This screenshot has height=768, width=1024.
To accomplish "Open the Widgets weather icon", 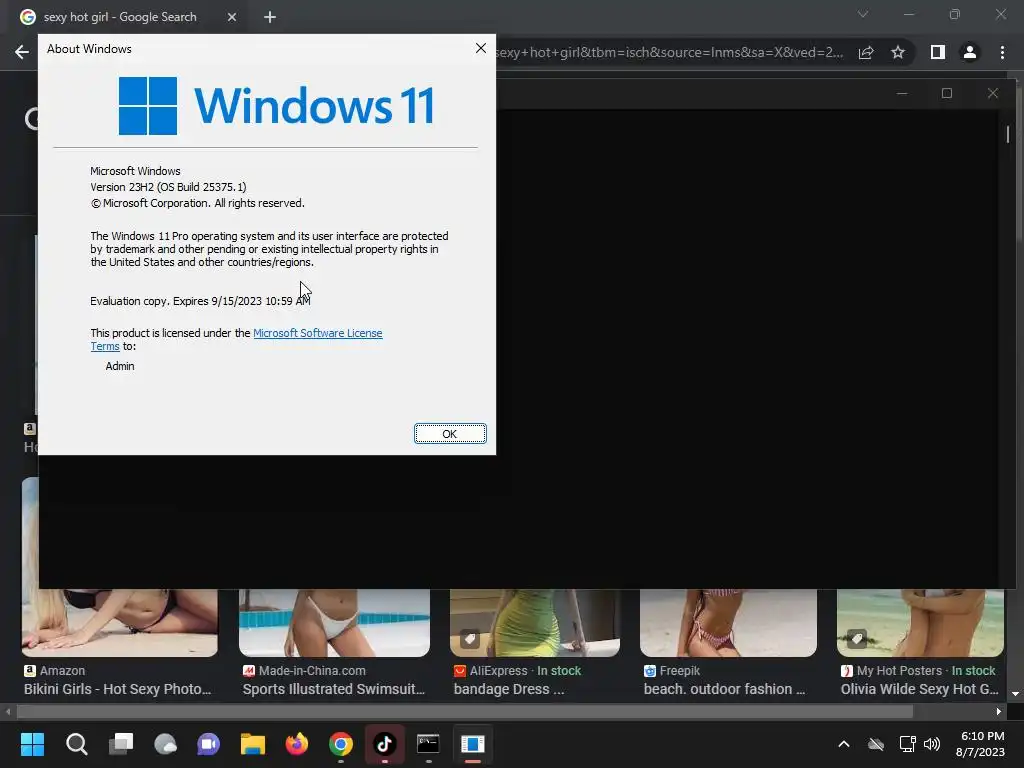I will [x=165, y=744].
